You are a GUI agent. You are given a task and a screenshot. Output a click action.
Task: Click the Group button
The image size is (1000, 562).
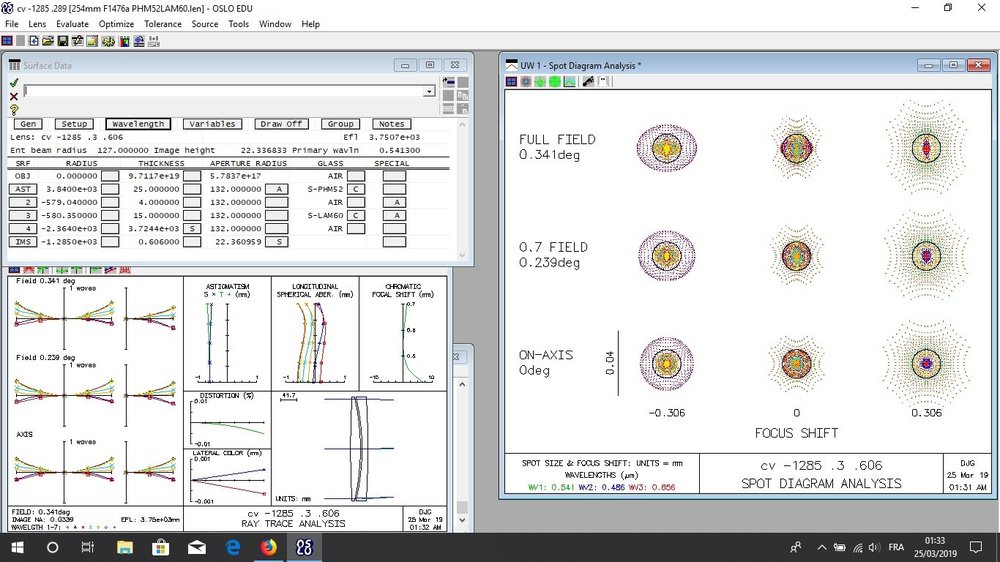(341, 124)
